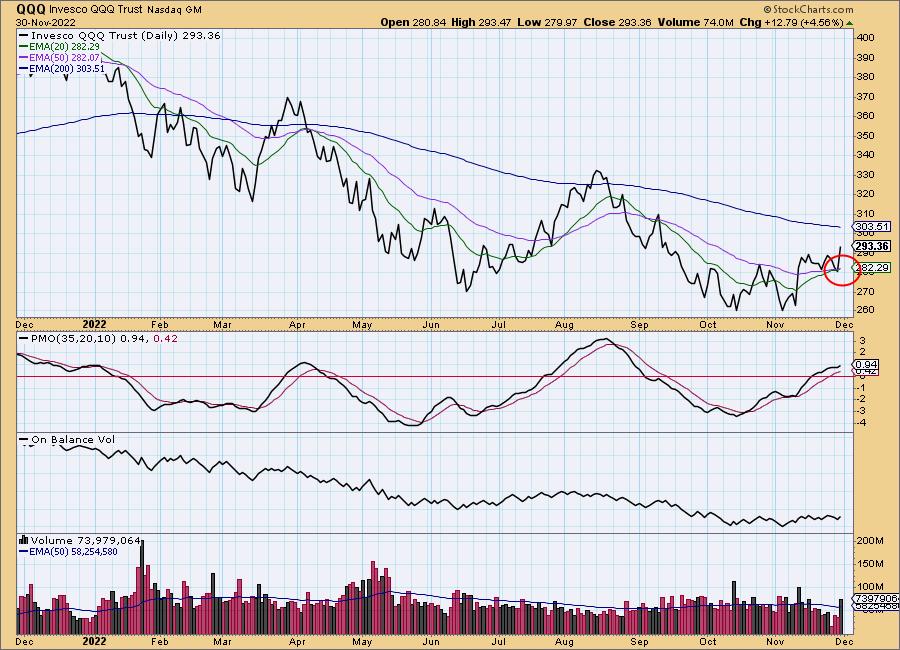Click the 150M label on volume axis
Image resolution: width=900 pixels, height=650 pixels.
point(870,564)
